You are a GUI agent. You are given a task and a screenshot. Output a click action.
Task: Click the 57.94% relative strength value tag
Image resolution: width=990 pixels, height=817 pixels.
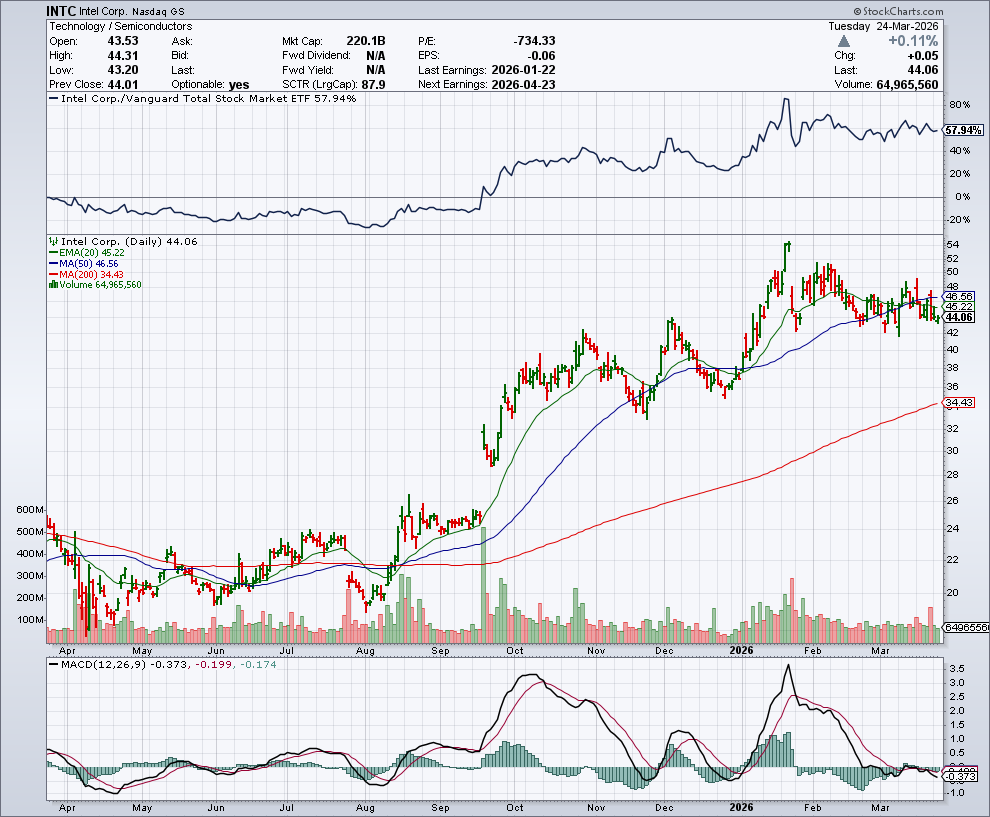click(x=963, y=131)
